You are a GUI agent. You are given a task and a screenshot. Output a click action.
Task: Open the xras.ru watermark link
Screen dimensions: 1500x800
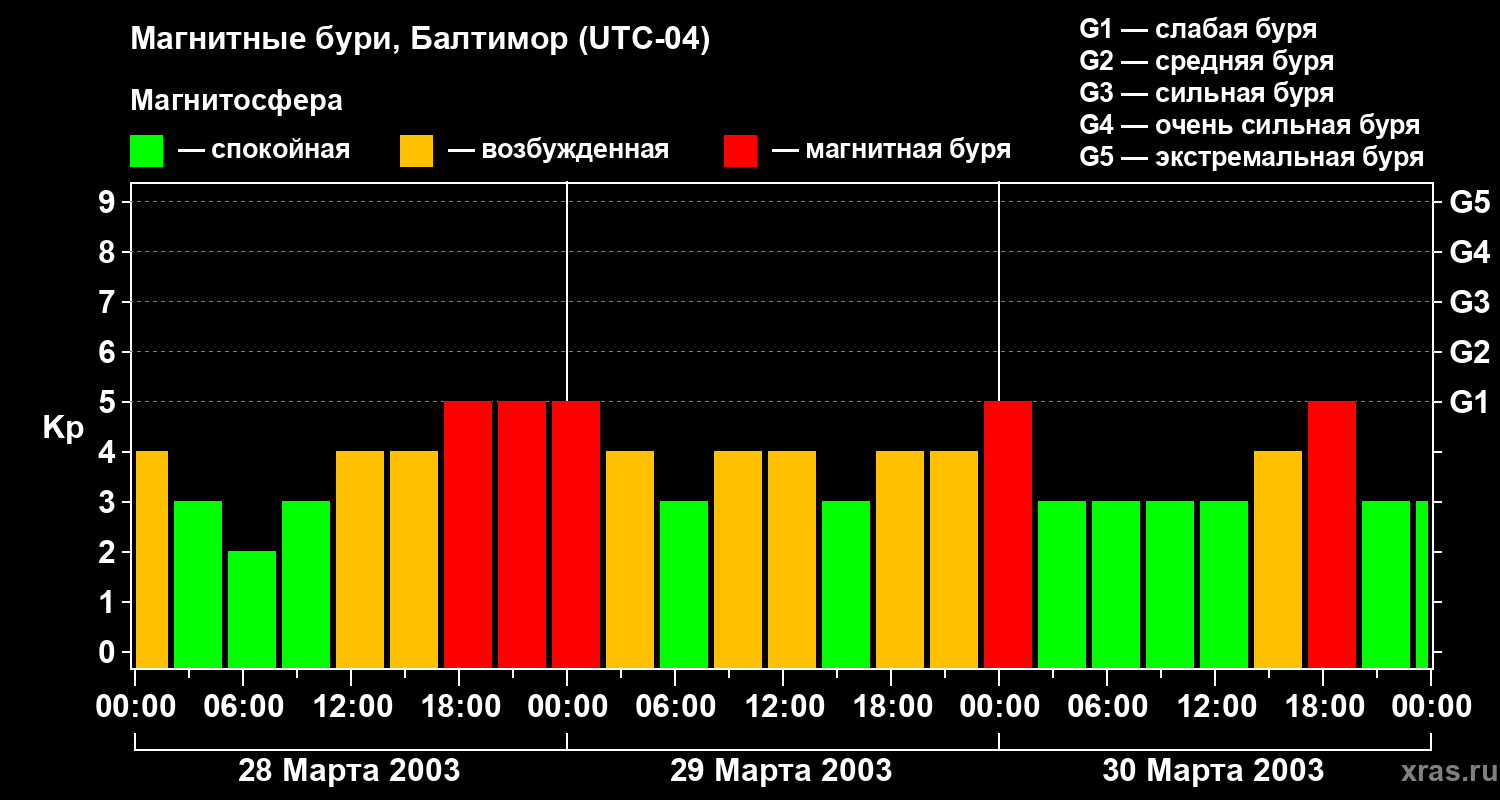point(1443,771)
